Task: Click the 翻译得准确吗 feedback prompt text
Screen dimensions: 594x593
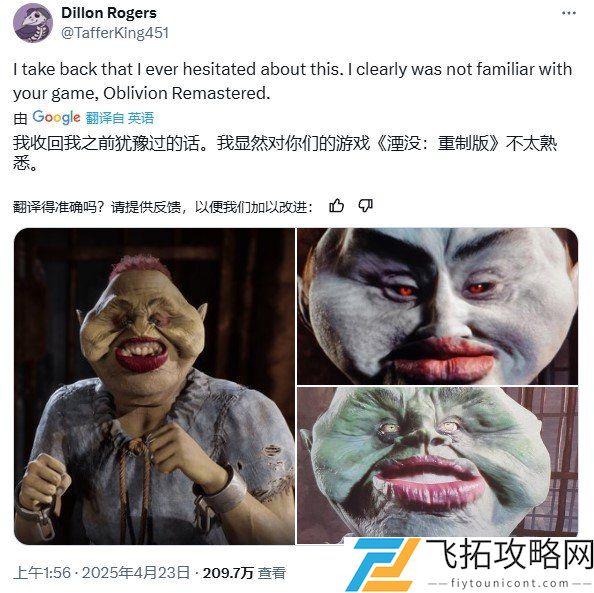Action: [163, 207]
